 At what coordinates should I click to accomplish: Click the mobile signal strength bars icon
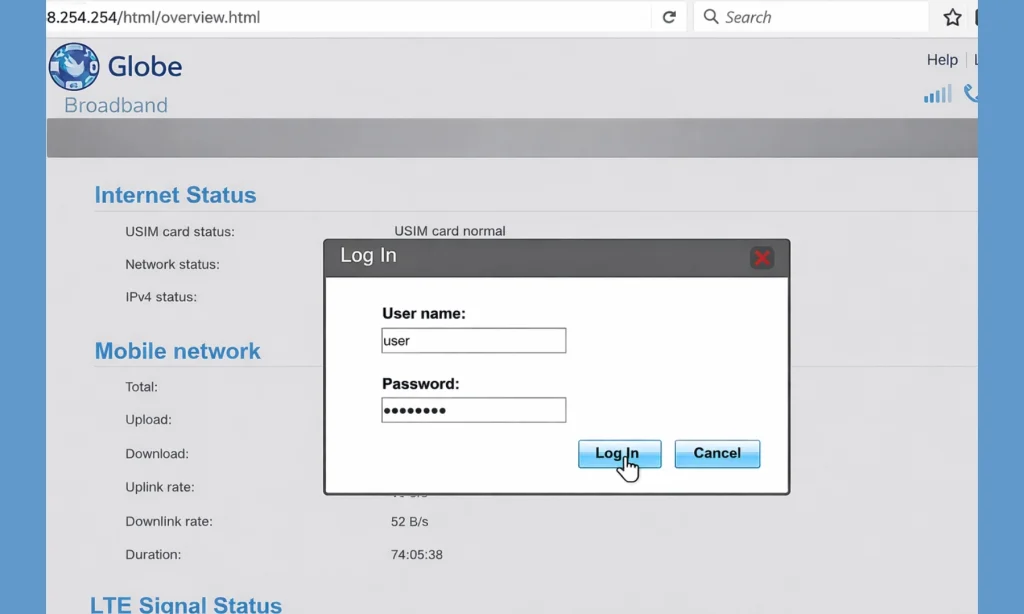coord(936,94)
